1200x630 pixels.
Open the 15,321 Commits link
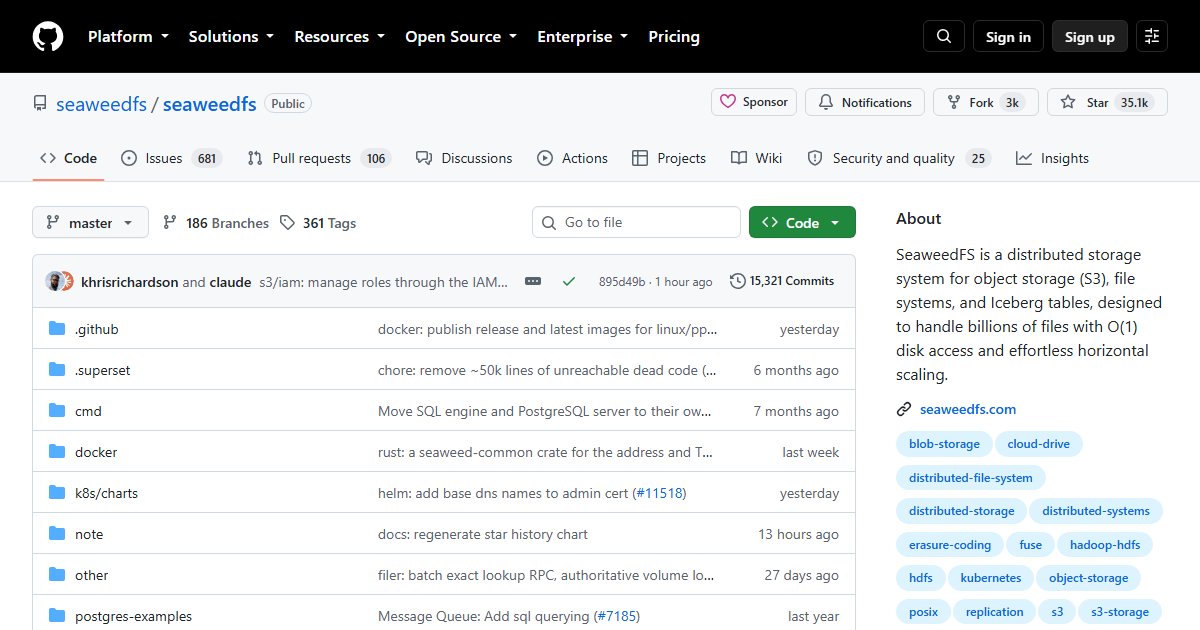click(782, 281)
